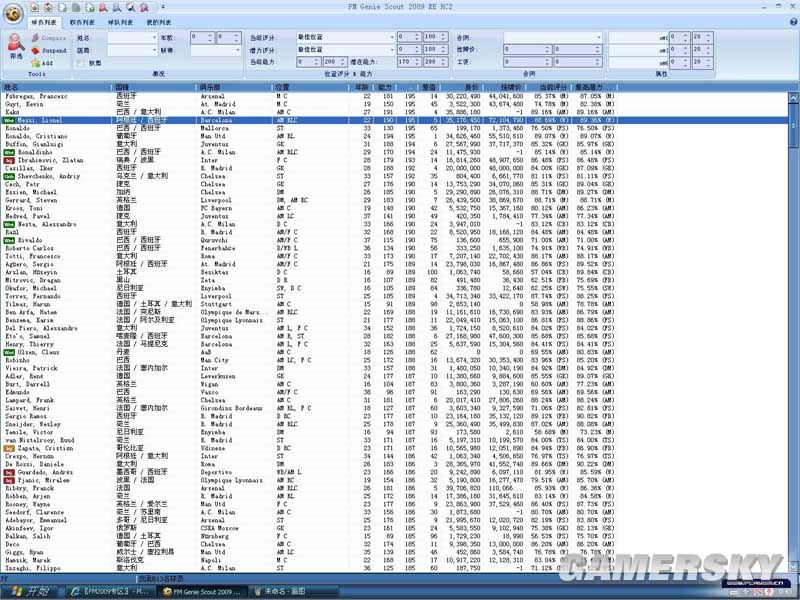Switch to the FM Genie Scout 2009 taskbar button
Image resolution: width=800 pixels, height=600 pixels.
[203, 592]
